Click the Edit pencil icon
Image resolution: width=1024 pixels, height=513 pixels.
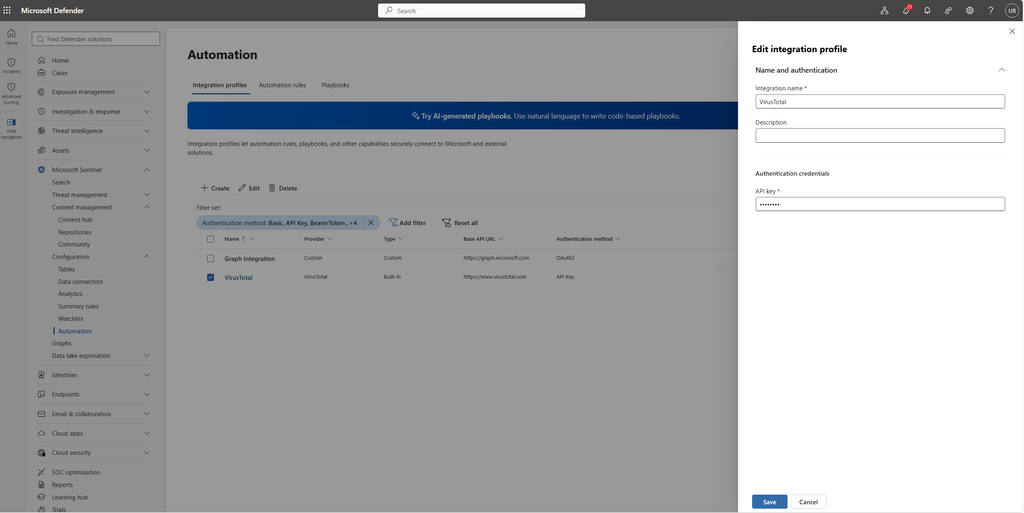(242, 188)
